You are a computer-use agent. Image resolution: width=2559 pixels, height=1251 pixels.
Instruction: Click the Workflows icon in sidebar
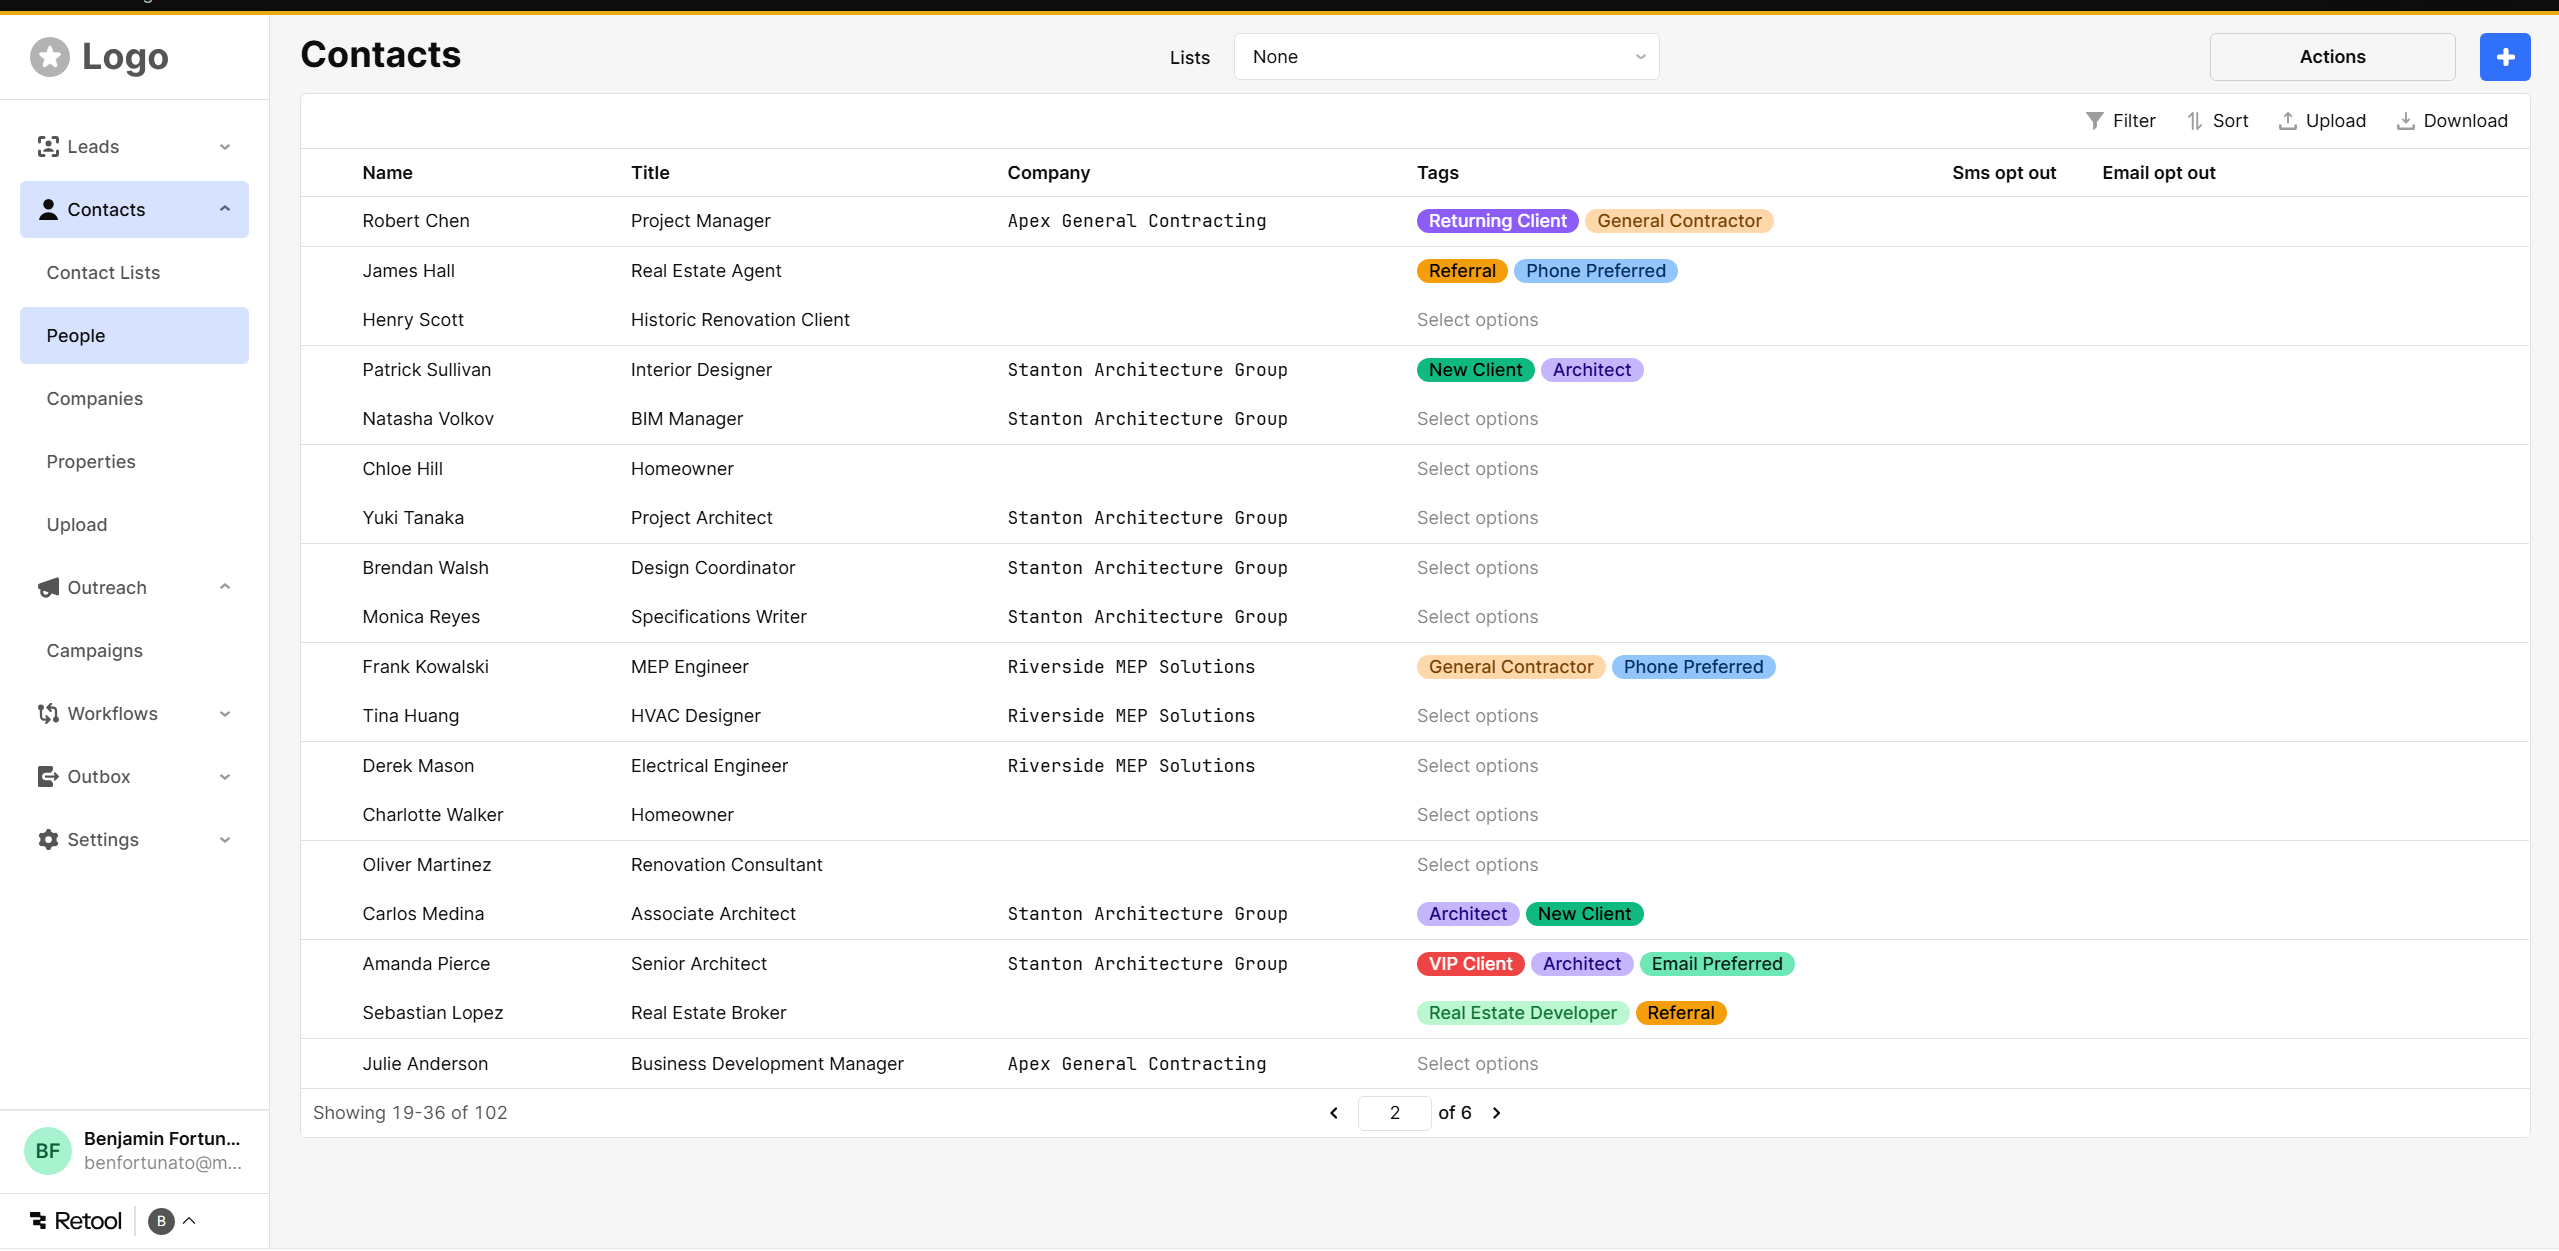coord(48,714)
